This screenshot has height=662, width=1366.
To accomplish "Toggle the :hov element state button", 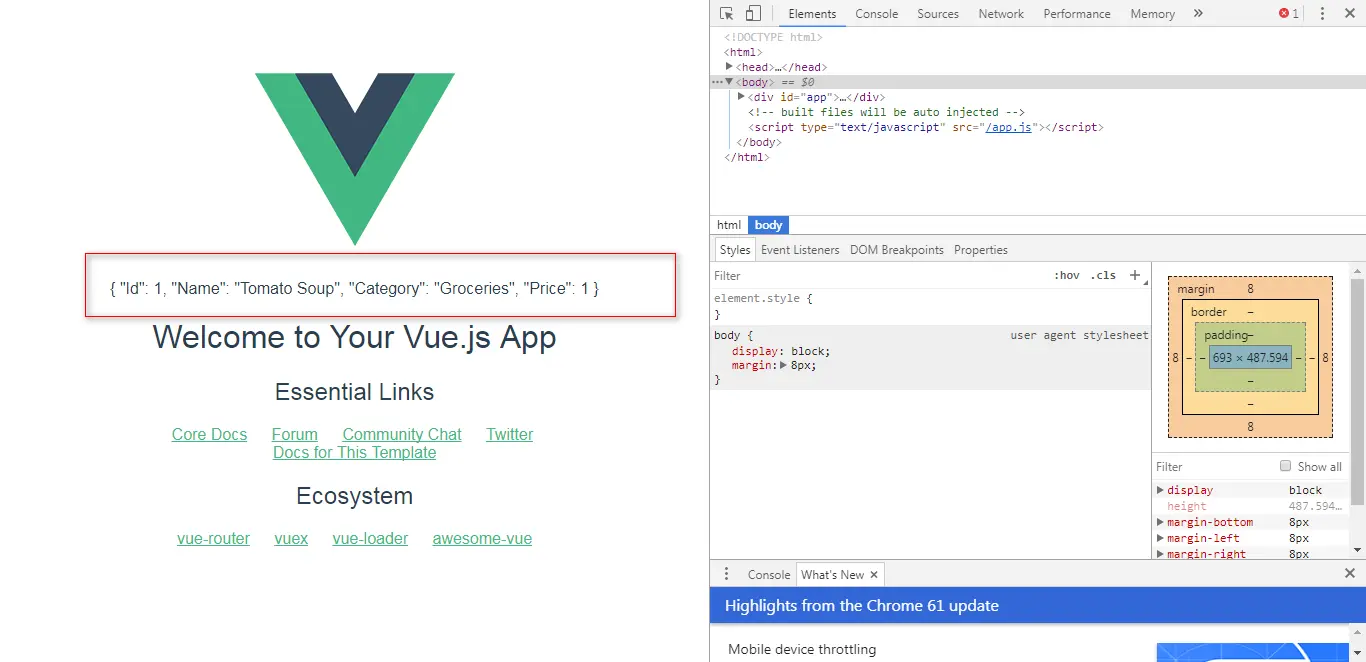I will pos(1067,275).
